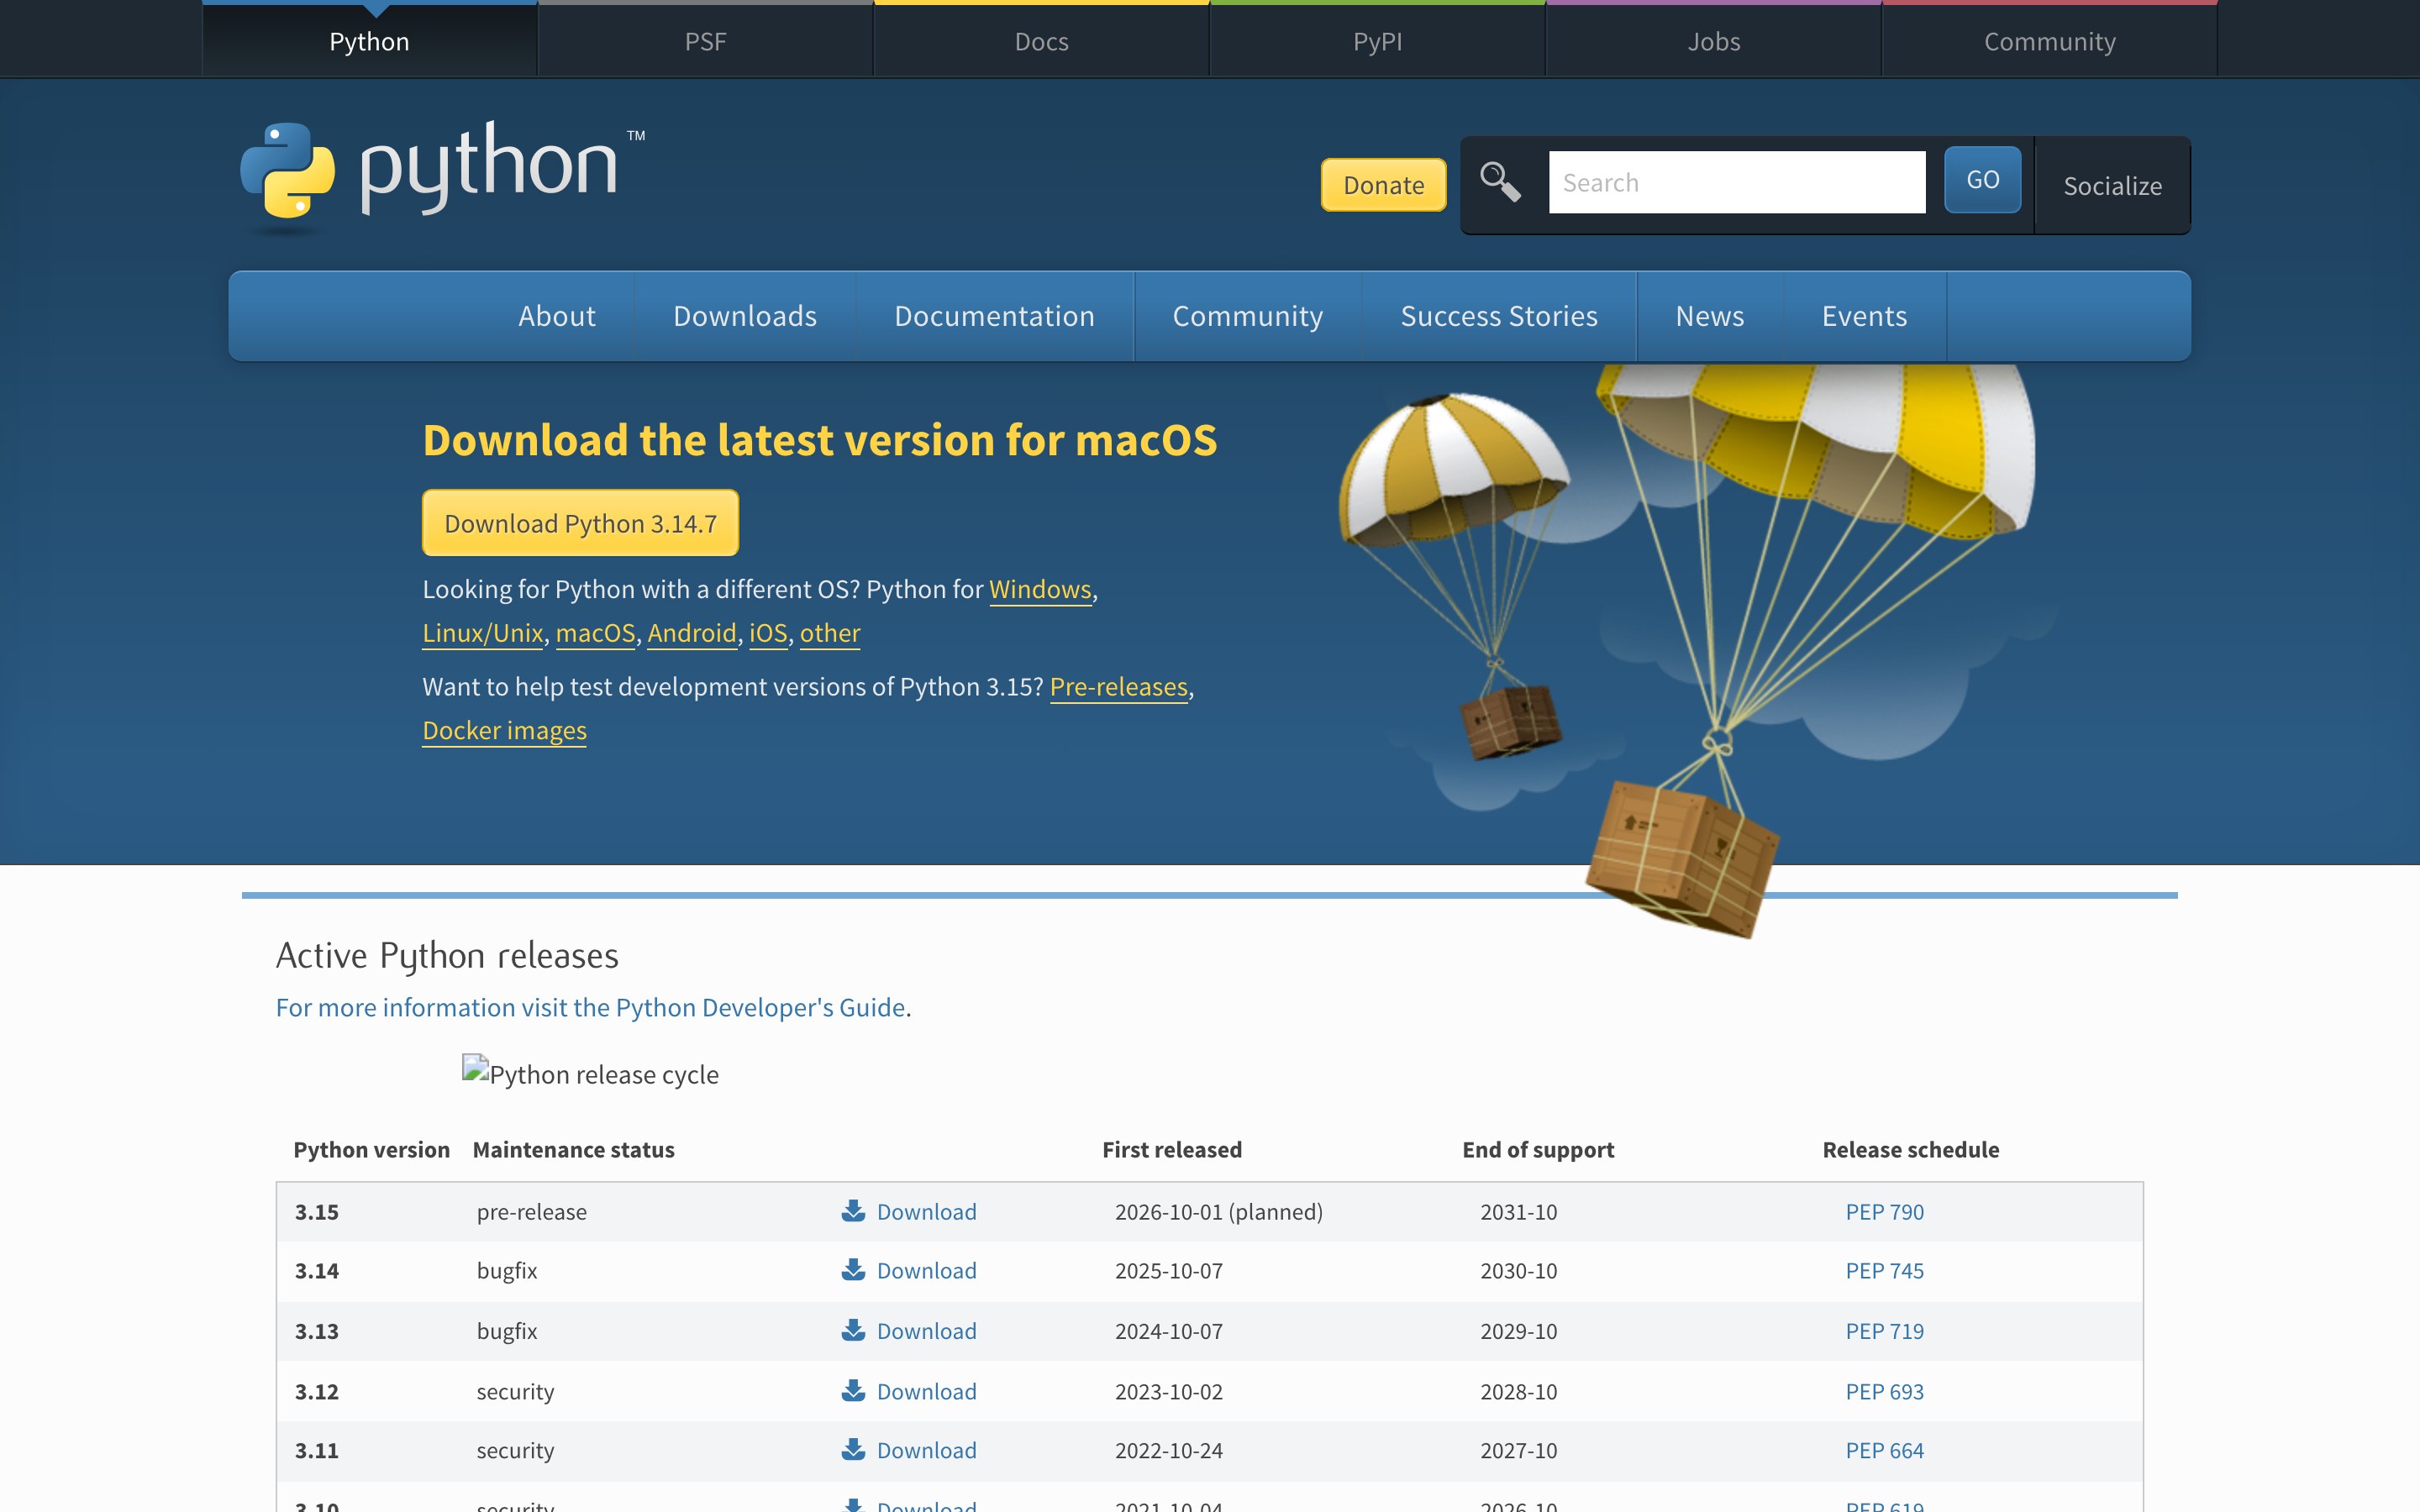Open the PEP 745 release schedule
Viewport: 2420px width, 1512px height.
pos(1884,1270)
